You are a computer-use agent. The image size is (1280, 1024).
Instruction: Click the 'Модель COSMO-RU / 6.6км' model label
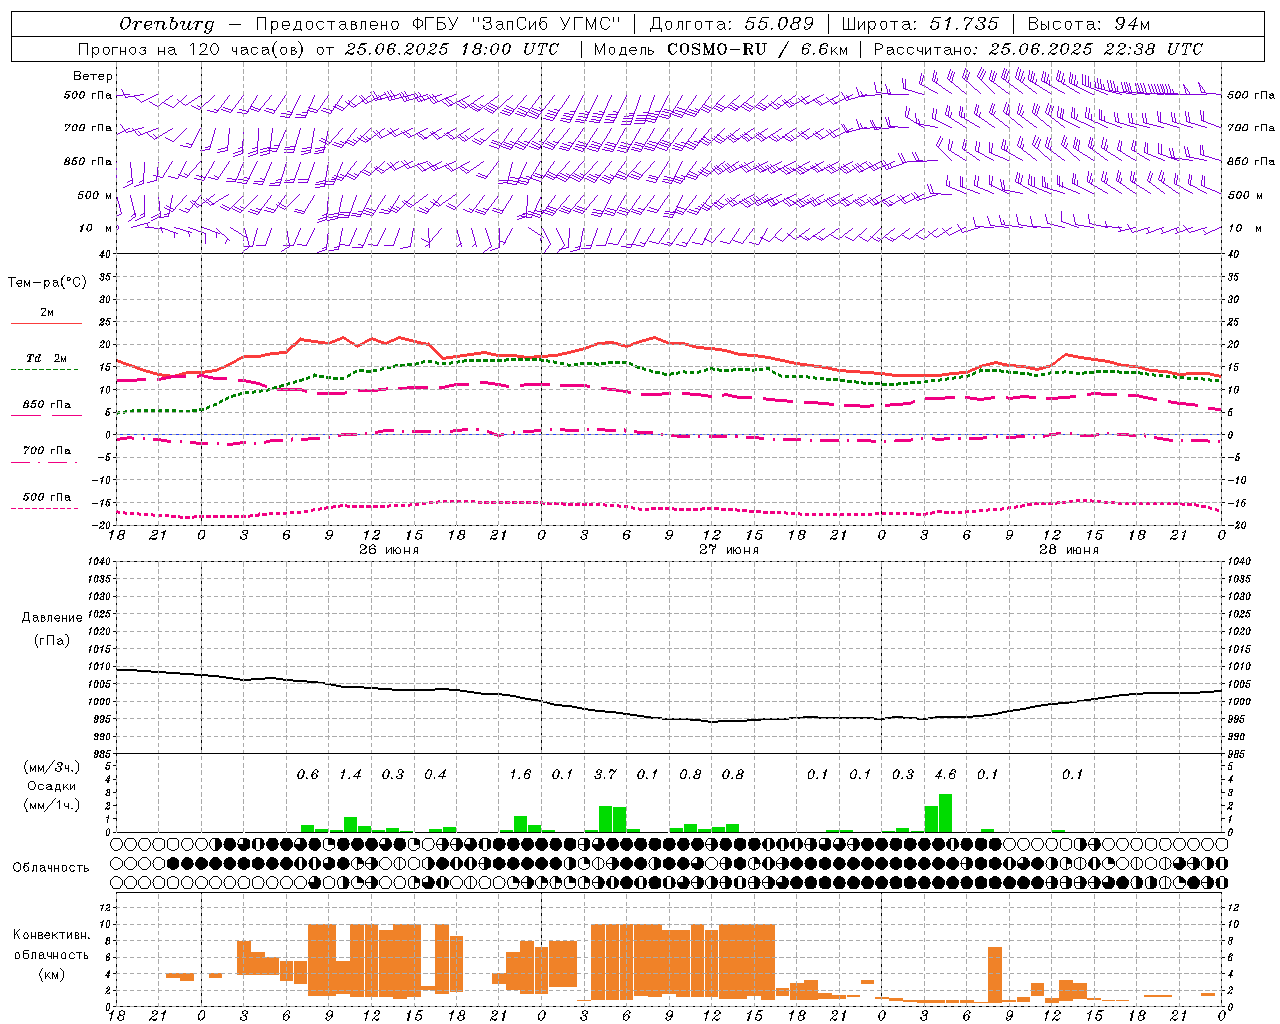pos(721,49)
